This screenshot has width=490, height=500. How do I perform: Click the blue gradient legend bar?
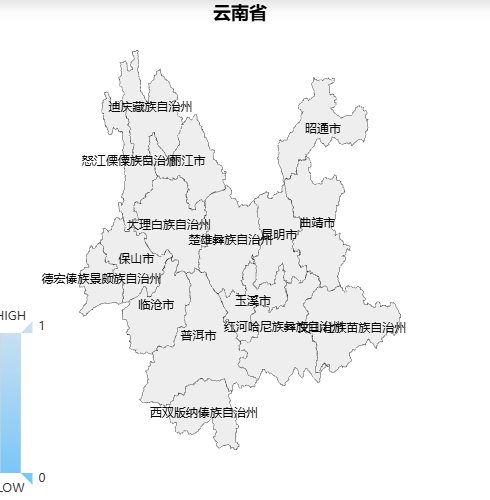pyautogui.click(x=10, y=403)
